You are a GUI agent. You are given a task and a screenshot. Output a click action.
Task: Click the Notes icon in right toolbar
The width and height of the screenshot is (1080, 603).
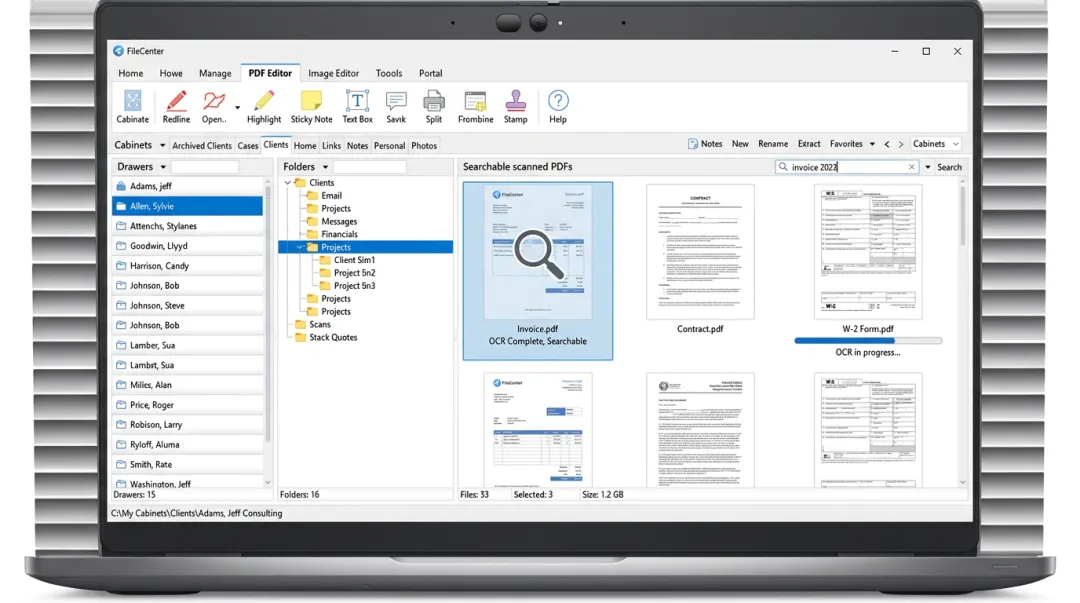pyautogui.click(x=693, y=144)
